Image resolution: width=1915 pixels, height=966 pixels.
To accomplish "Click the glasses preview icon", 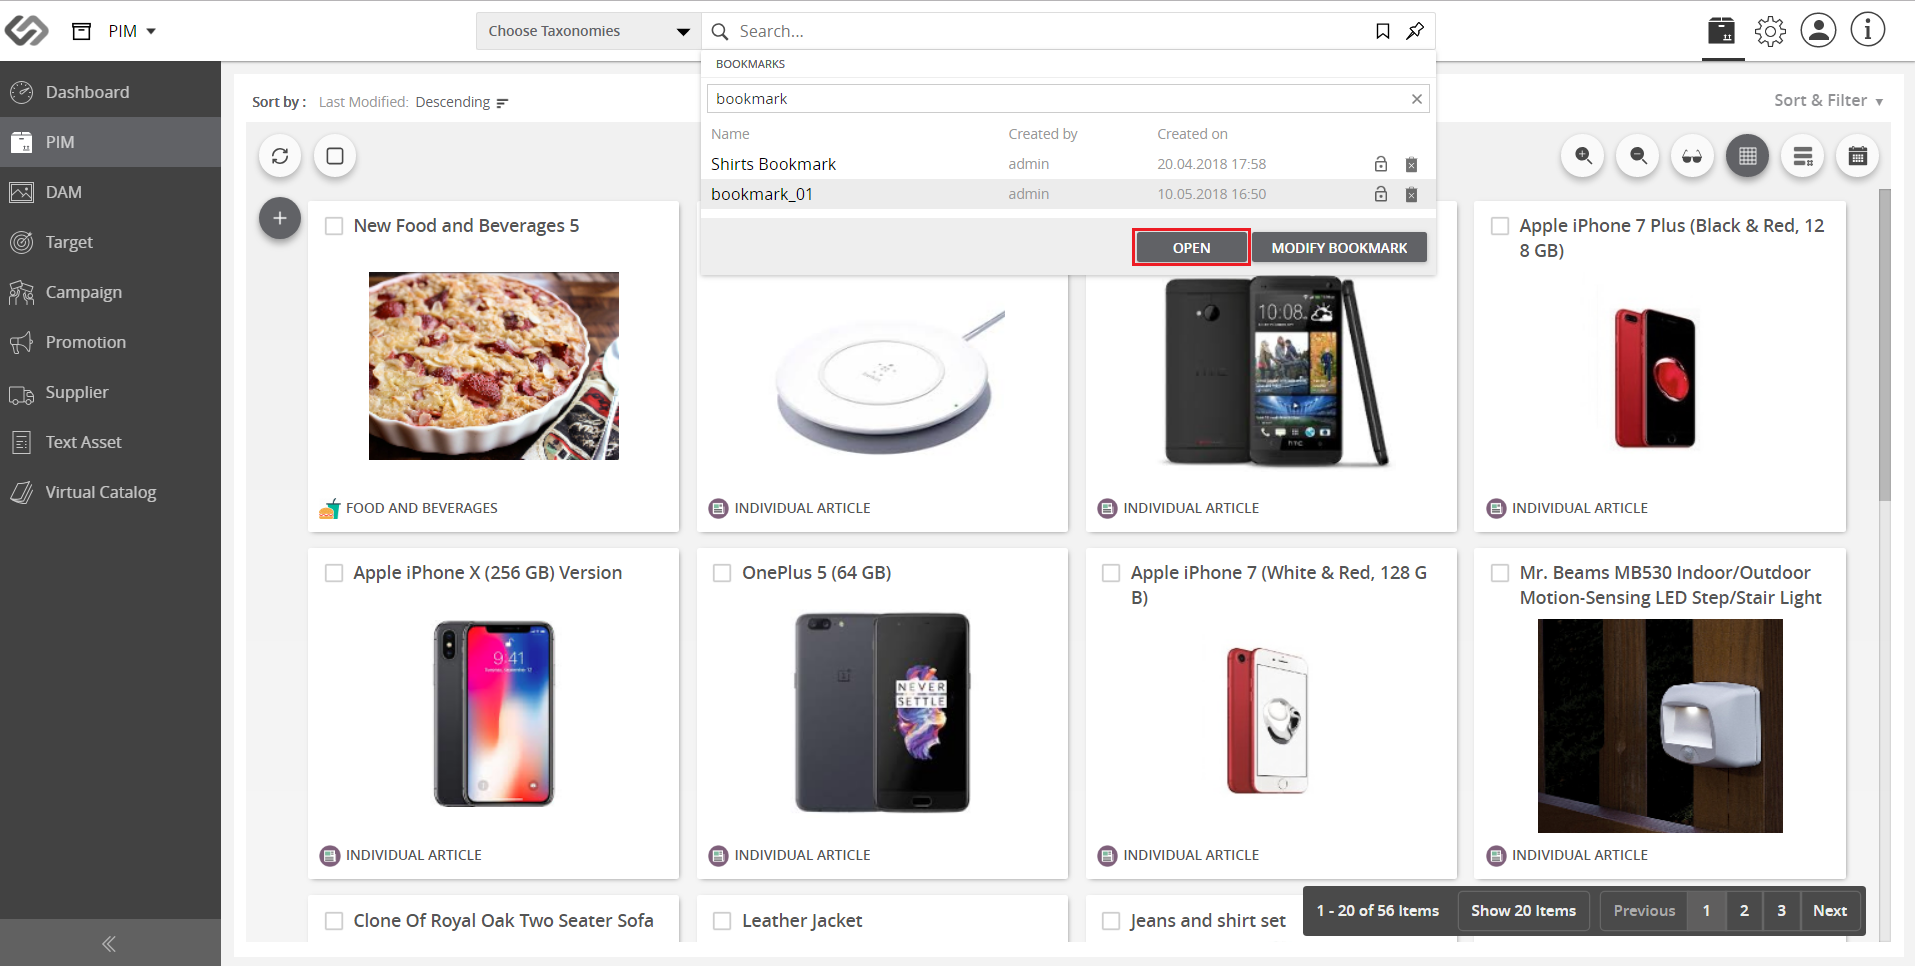I will pos(1692,156).
